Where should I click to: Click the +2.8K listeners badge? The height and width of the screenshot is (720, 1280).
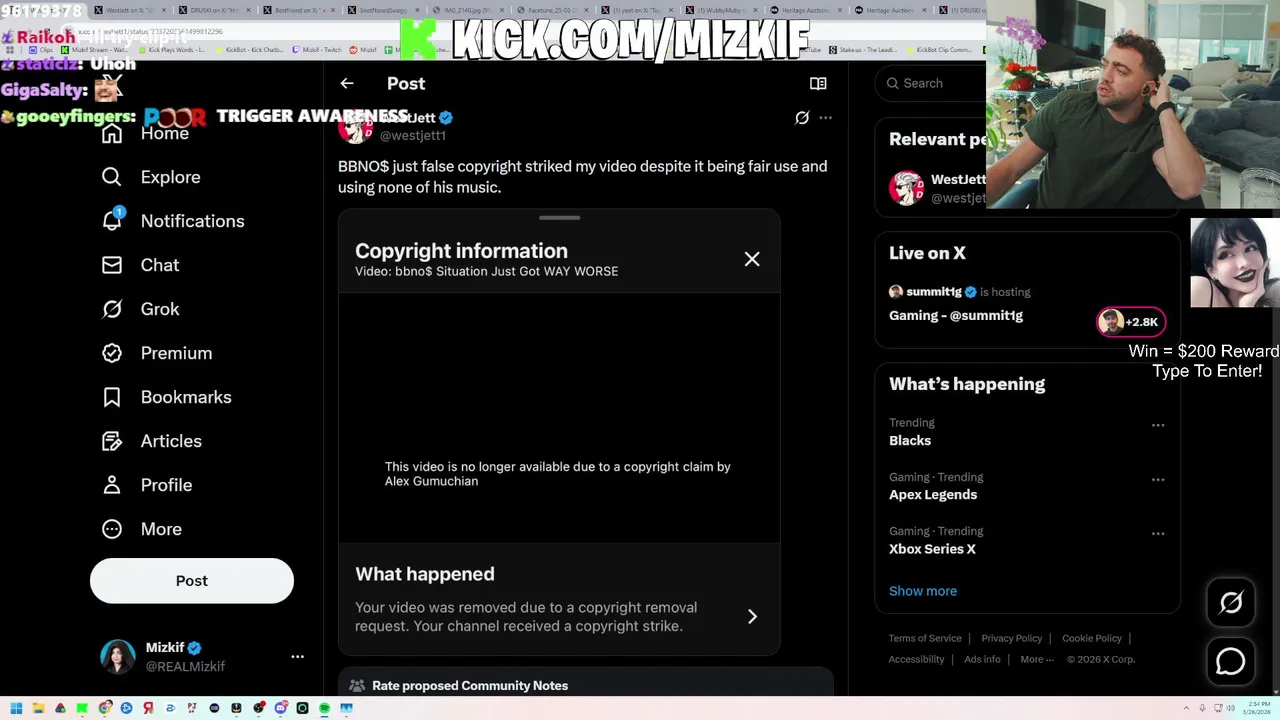(x=1131, y=322)
